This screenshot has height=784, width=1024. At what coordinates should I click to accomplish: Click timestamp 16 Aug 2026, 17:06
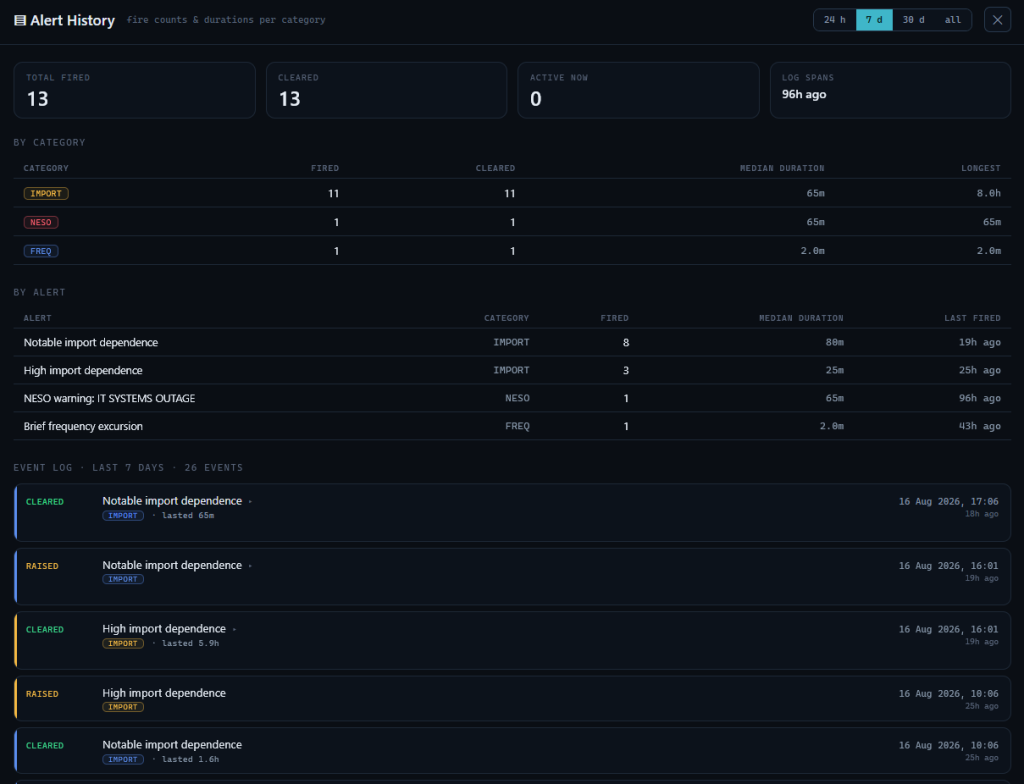pyautogui.click(x=948, y=502)
